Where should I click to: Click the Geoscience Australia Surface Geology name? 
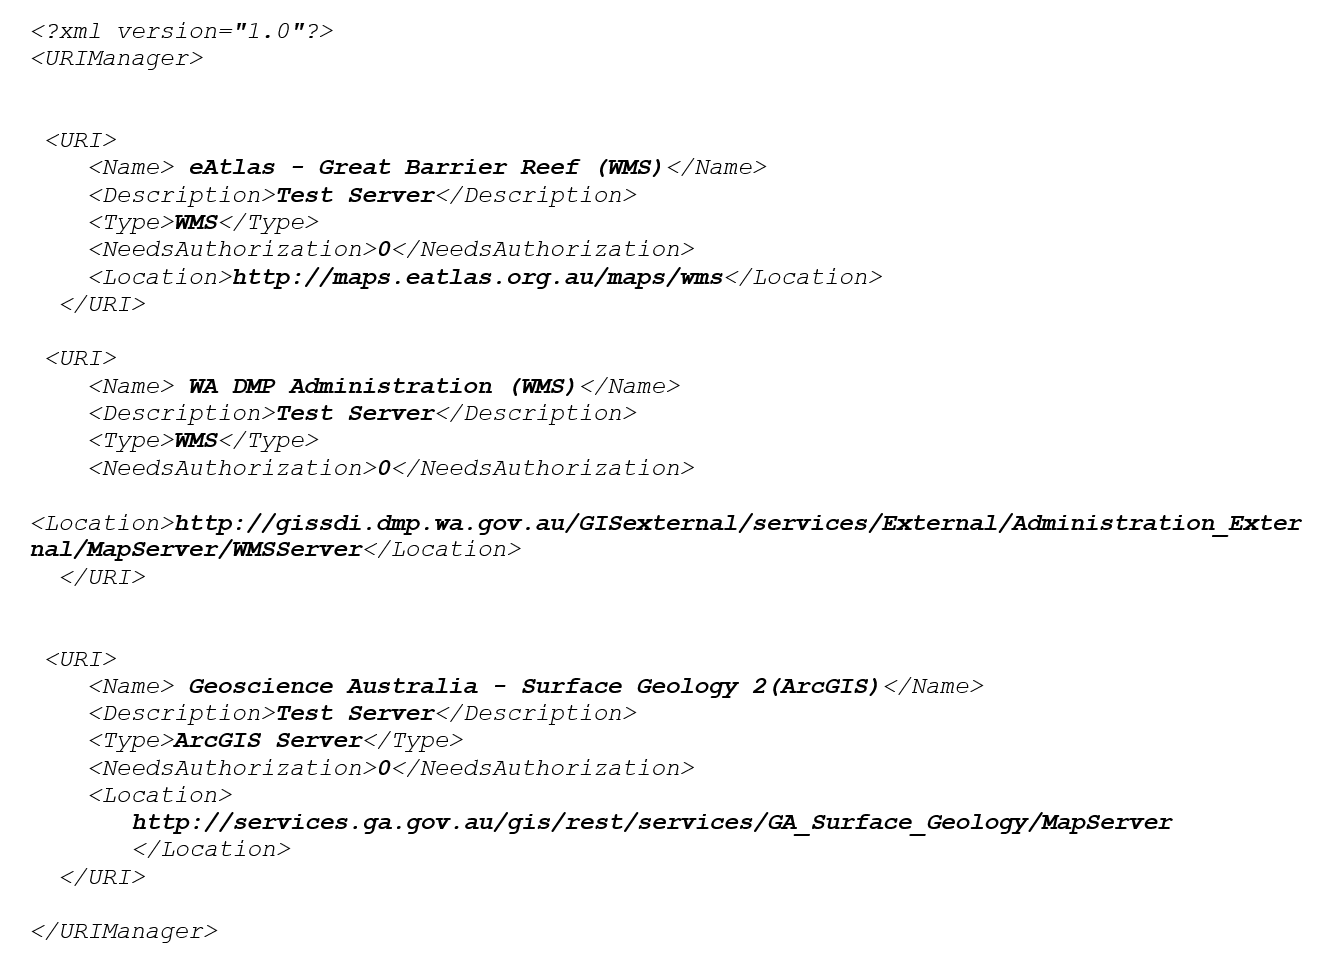pos(535,686)
